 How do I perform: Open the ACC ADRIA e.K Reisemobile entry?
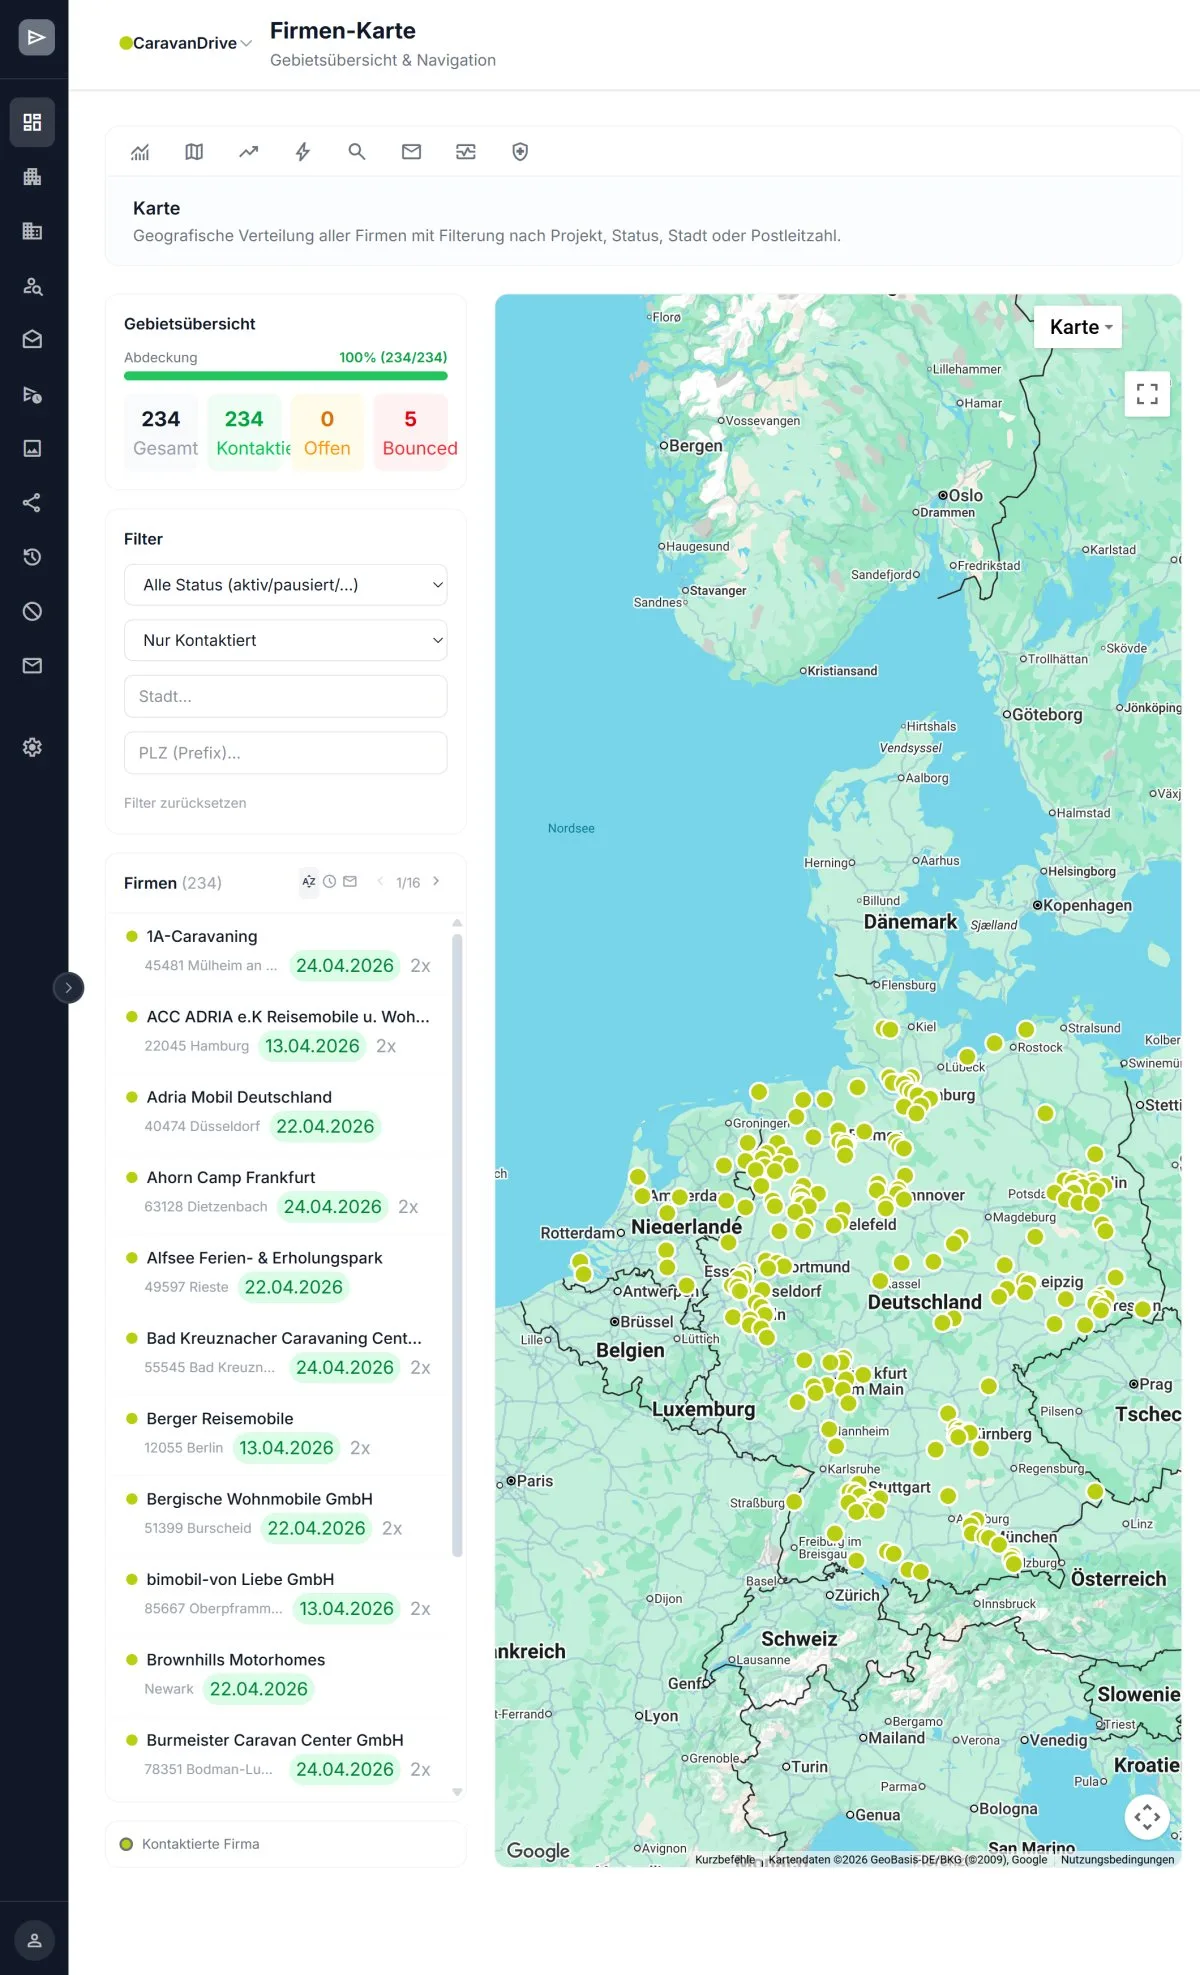click(x=279, y=1031)
